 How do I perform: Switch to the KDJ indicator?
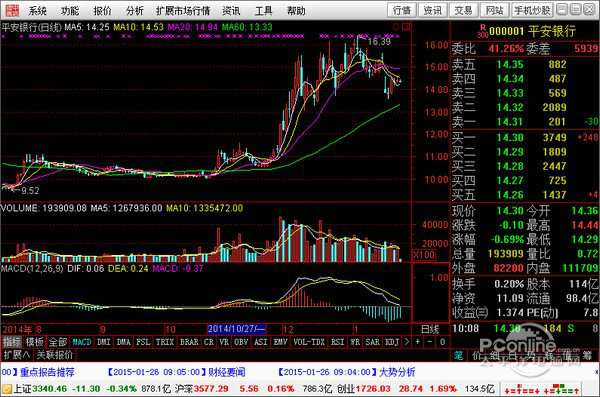392,342
